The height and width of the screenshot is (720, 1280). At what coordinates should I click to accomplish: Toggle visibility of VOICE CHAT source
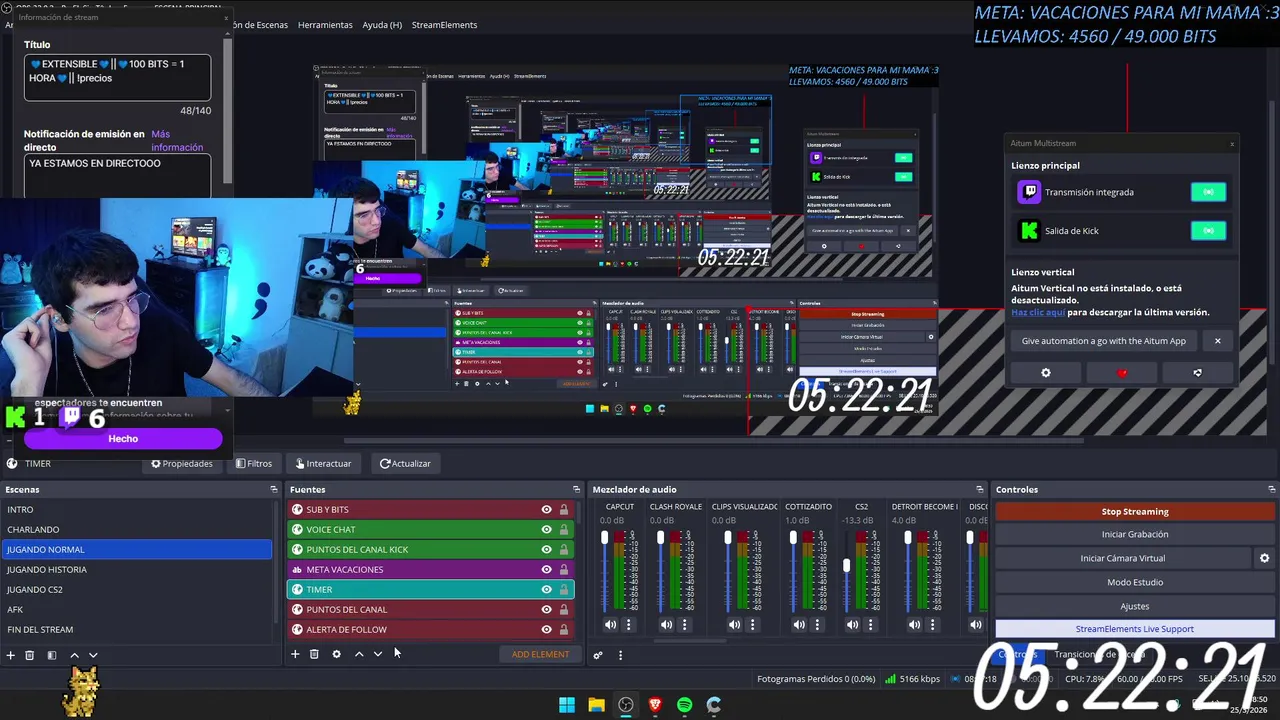tap(546, 529)
